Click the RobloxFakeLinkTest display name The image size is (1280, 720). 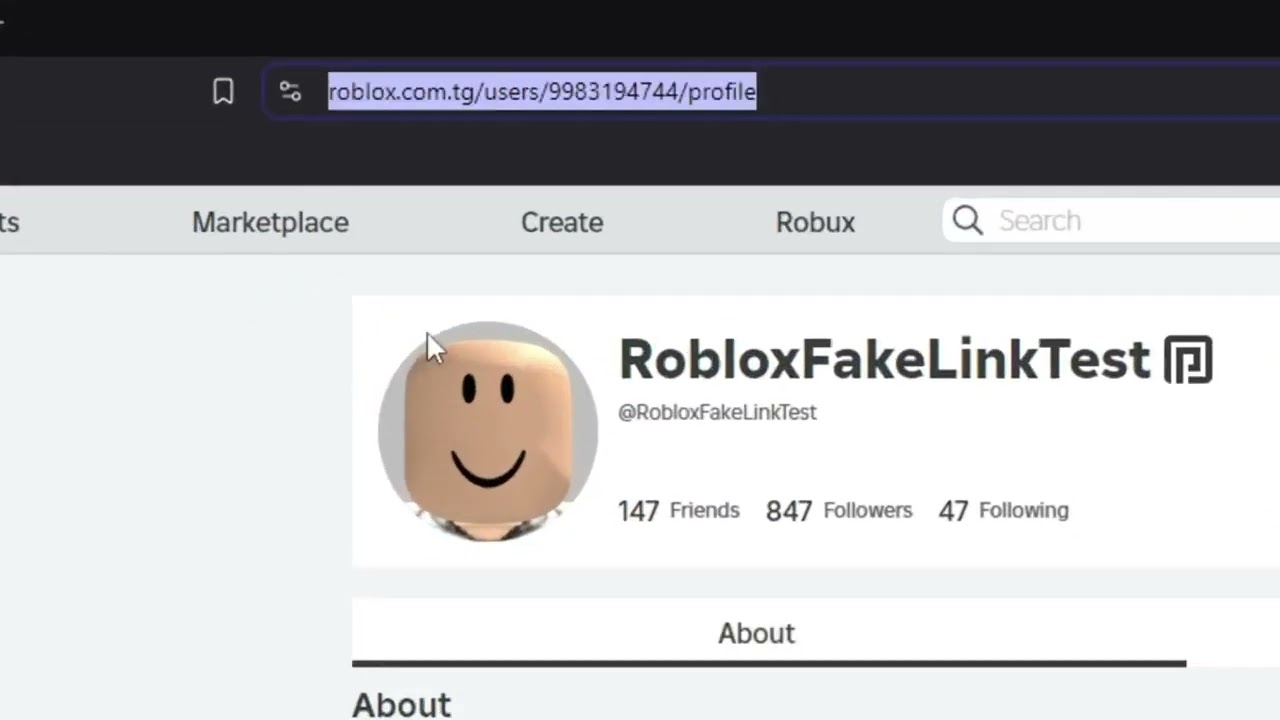pyautogui.click(x=885, y=359)
